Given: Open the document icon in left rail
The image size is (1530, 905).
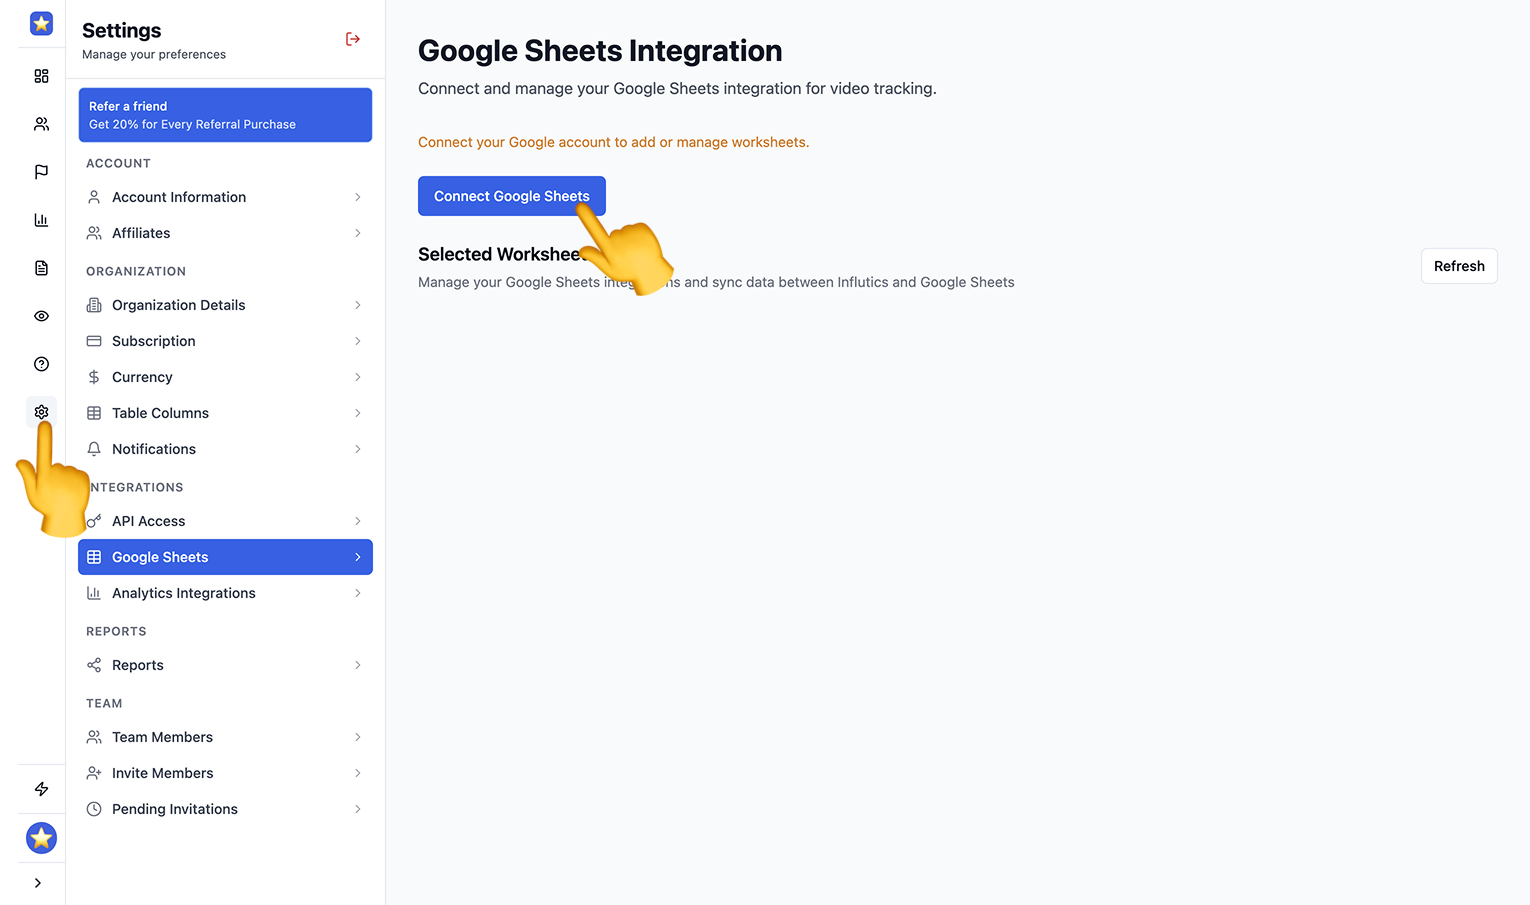Looking at the screenshot, I should 41,268.
